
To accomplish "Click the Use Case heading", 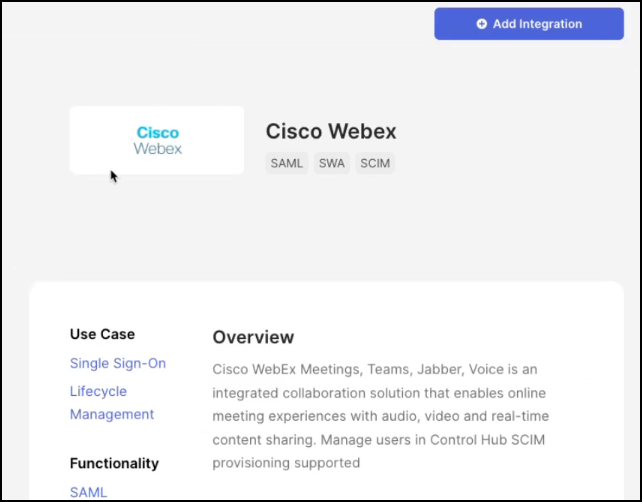I will [102, 334].
